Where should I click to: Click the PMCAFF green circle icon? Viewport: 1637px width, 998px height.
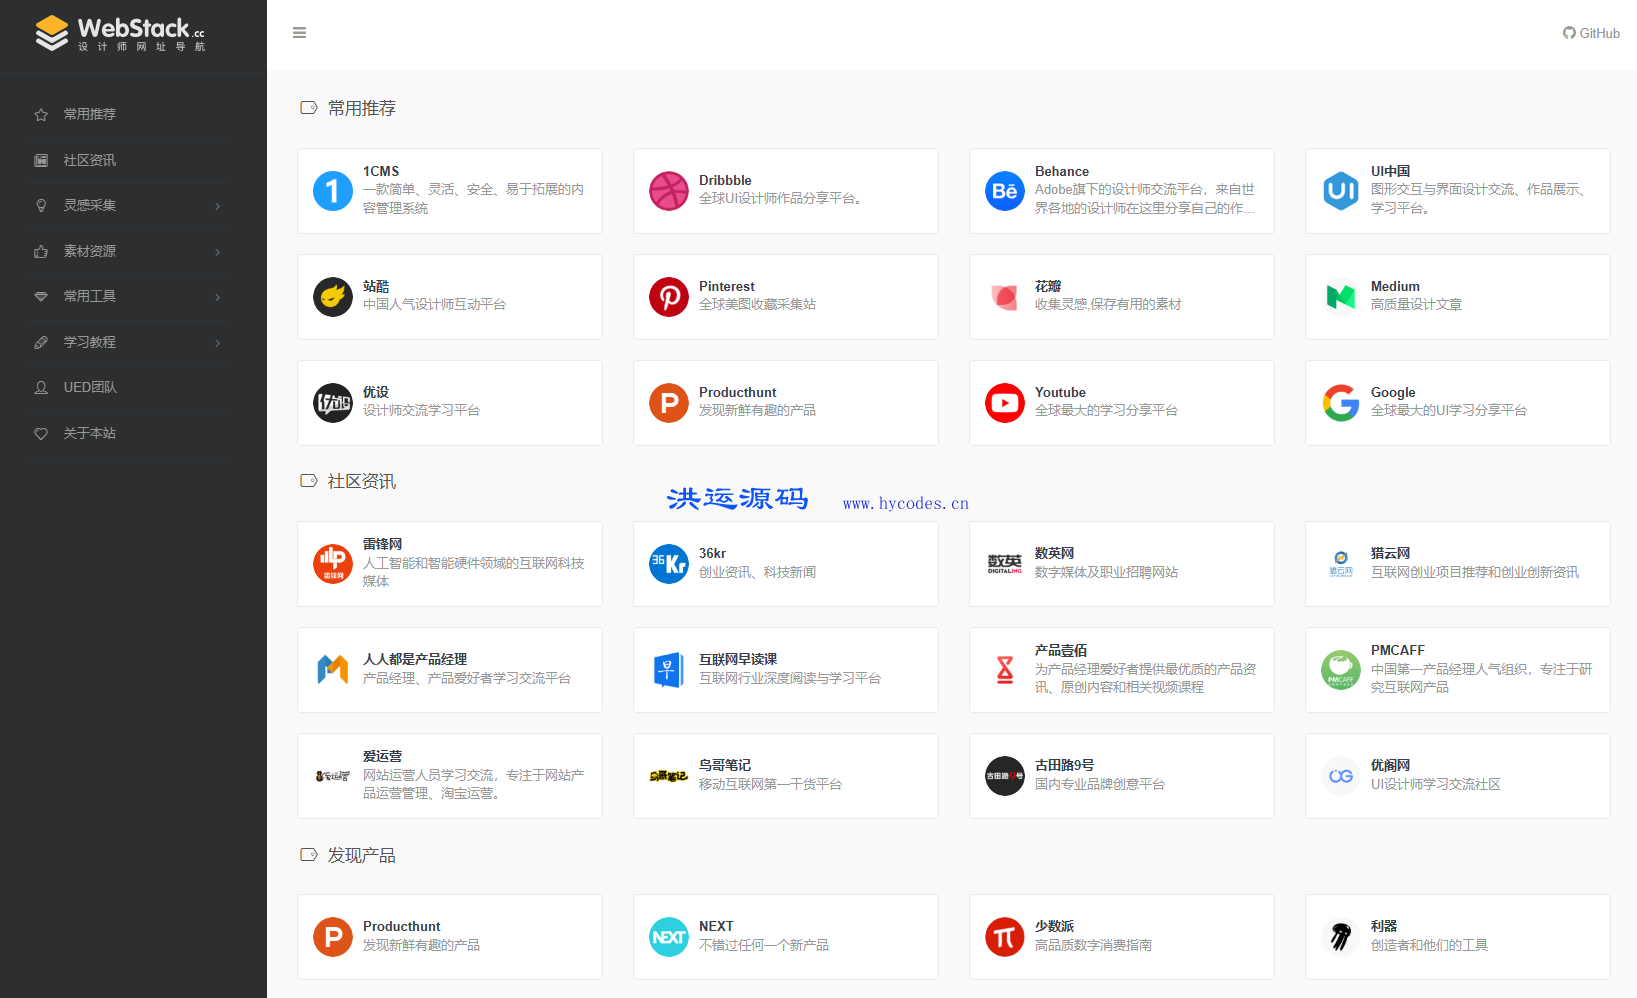coord(1341,670)
